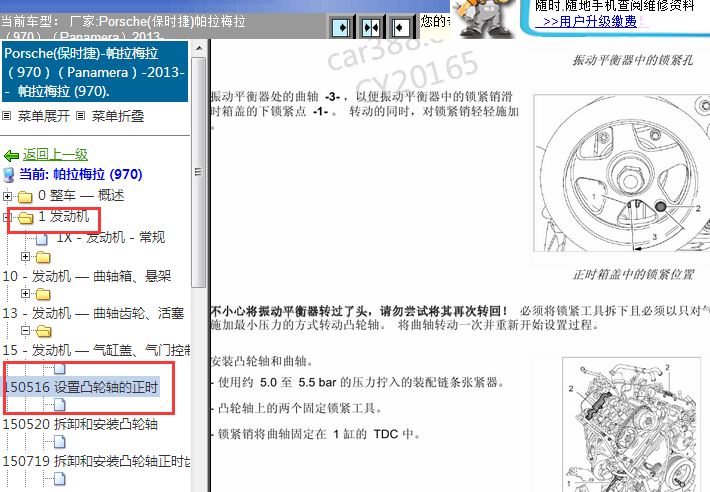Click open folder icon above 15 - 发动机 气缸盖
The image size is (710, 492).
(43, 332)
